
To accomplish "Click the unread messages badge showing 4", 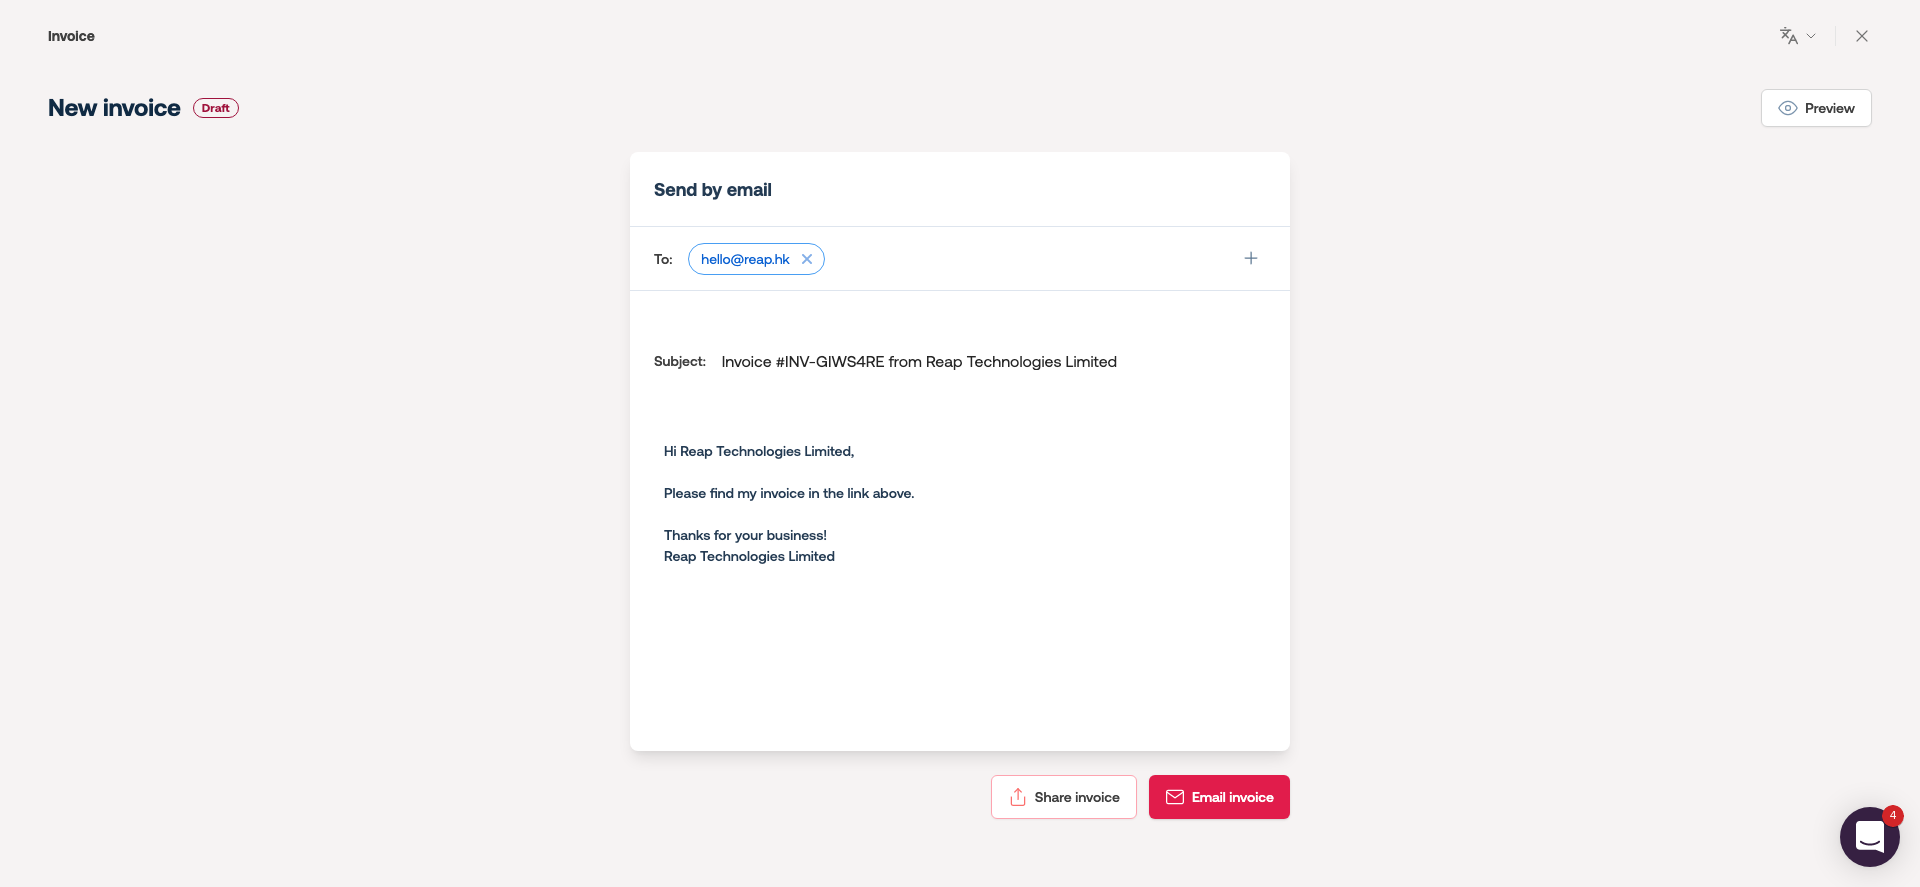I will (x=1892, y=815).
